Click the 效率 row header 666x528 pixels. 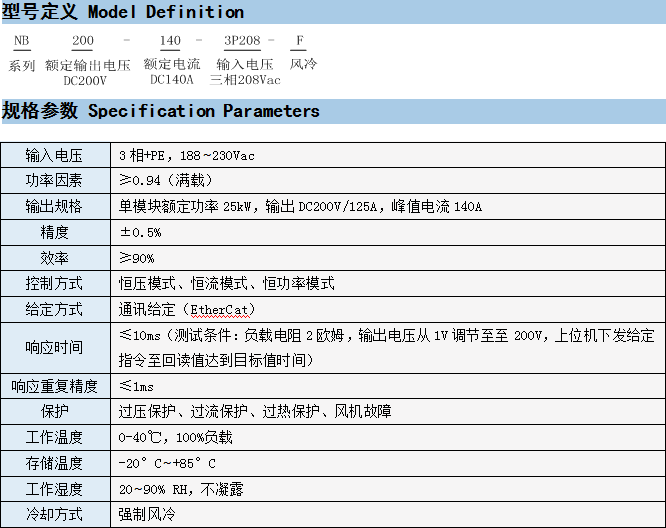pyautogui.click(x=54, y=258)
